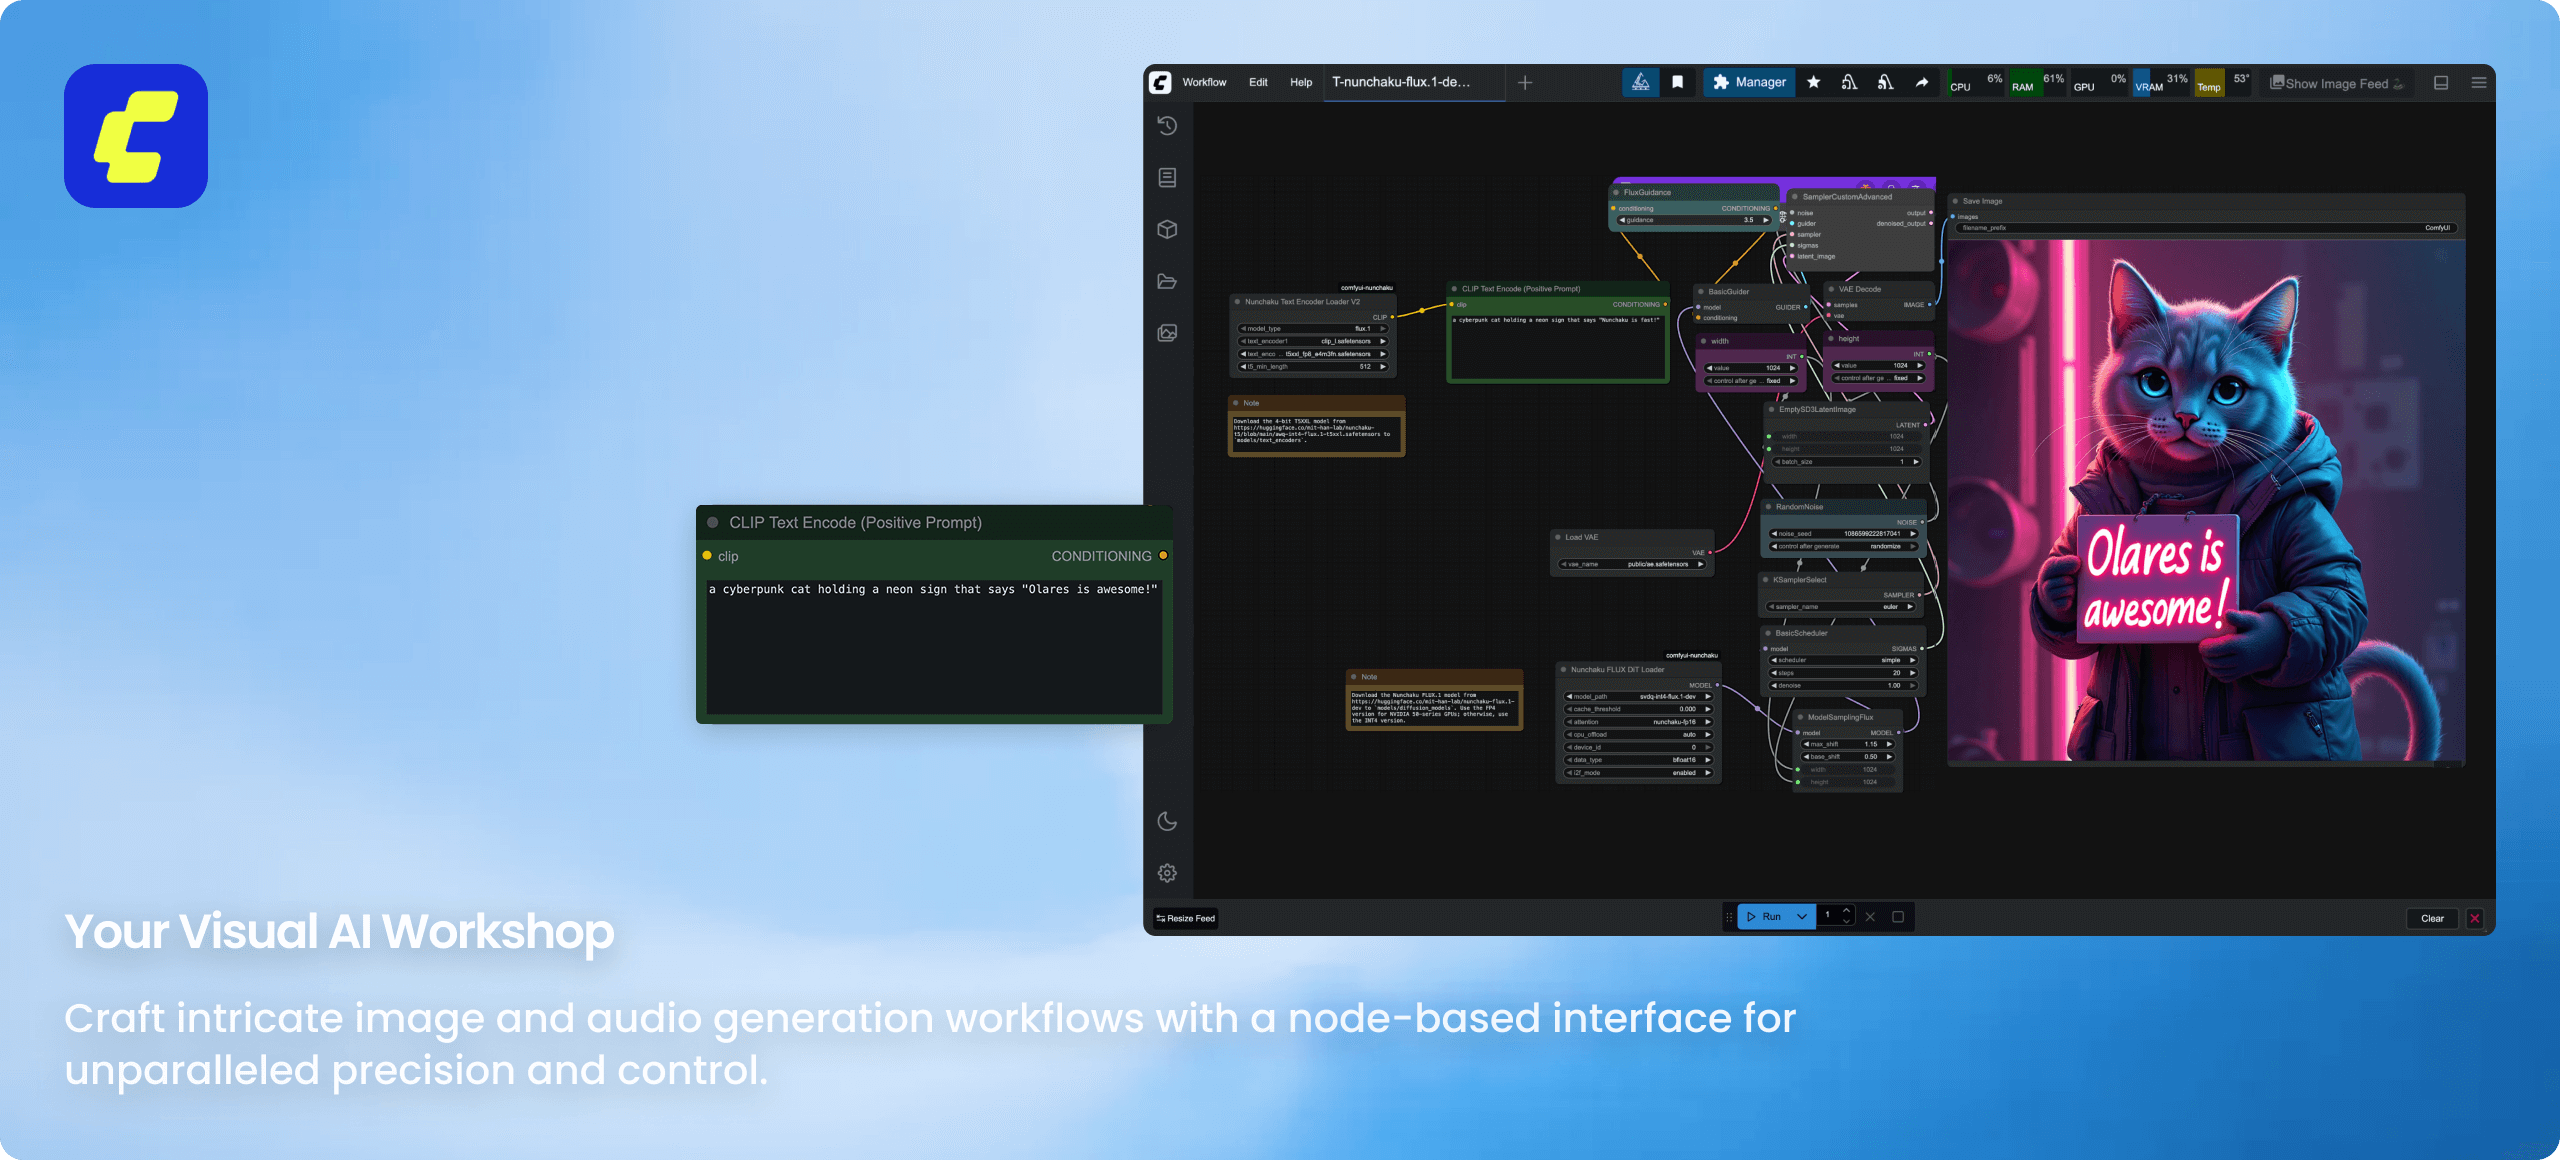Screen dimensions: 2560x1160
Task: Open the Help menu
Action: pyautogui.click(x=1301, y=82)
